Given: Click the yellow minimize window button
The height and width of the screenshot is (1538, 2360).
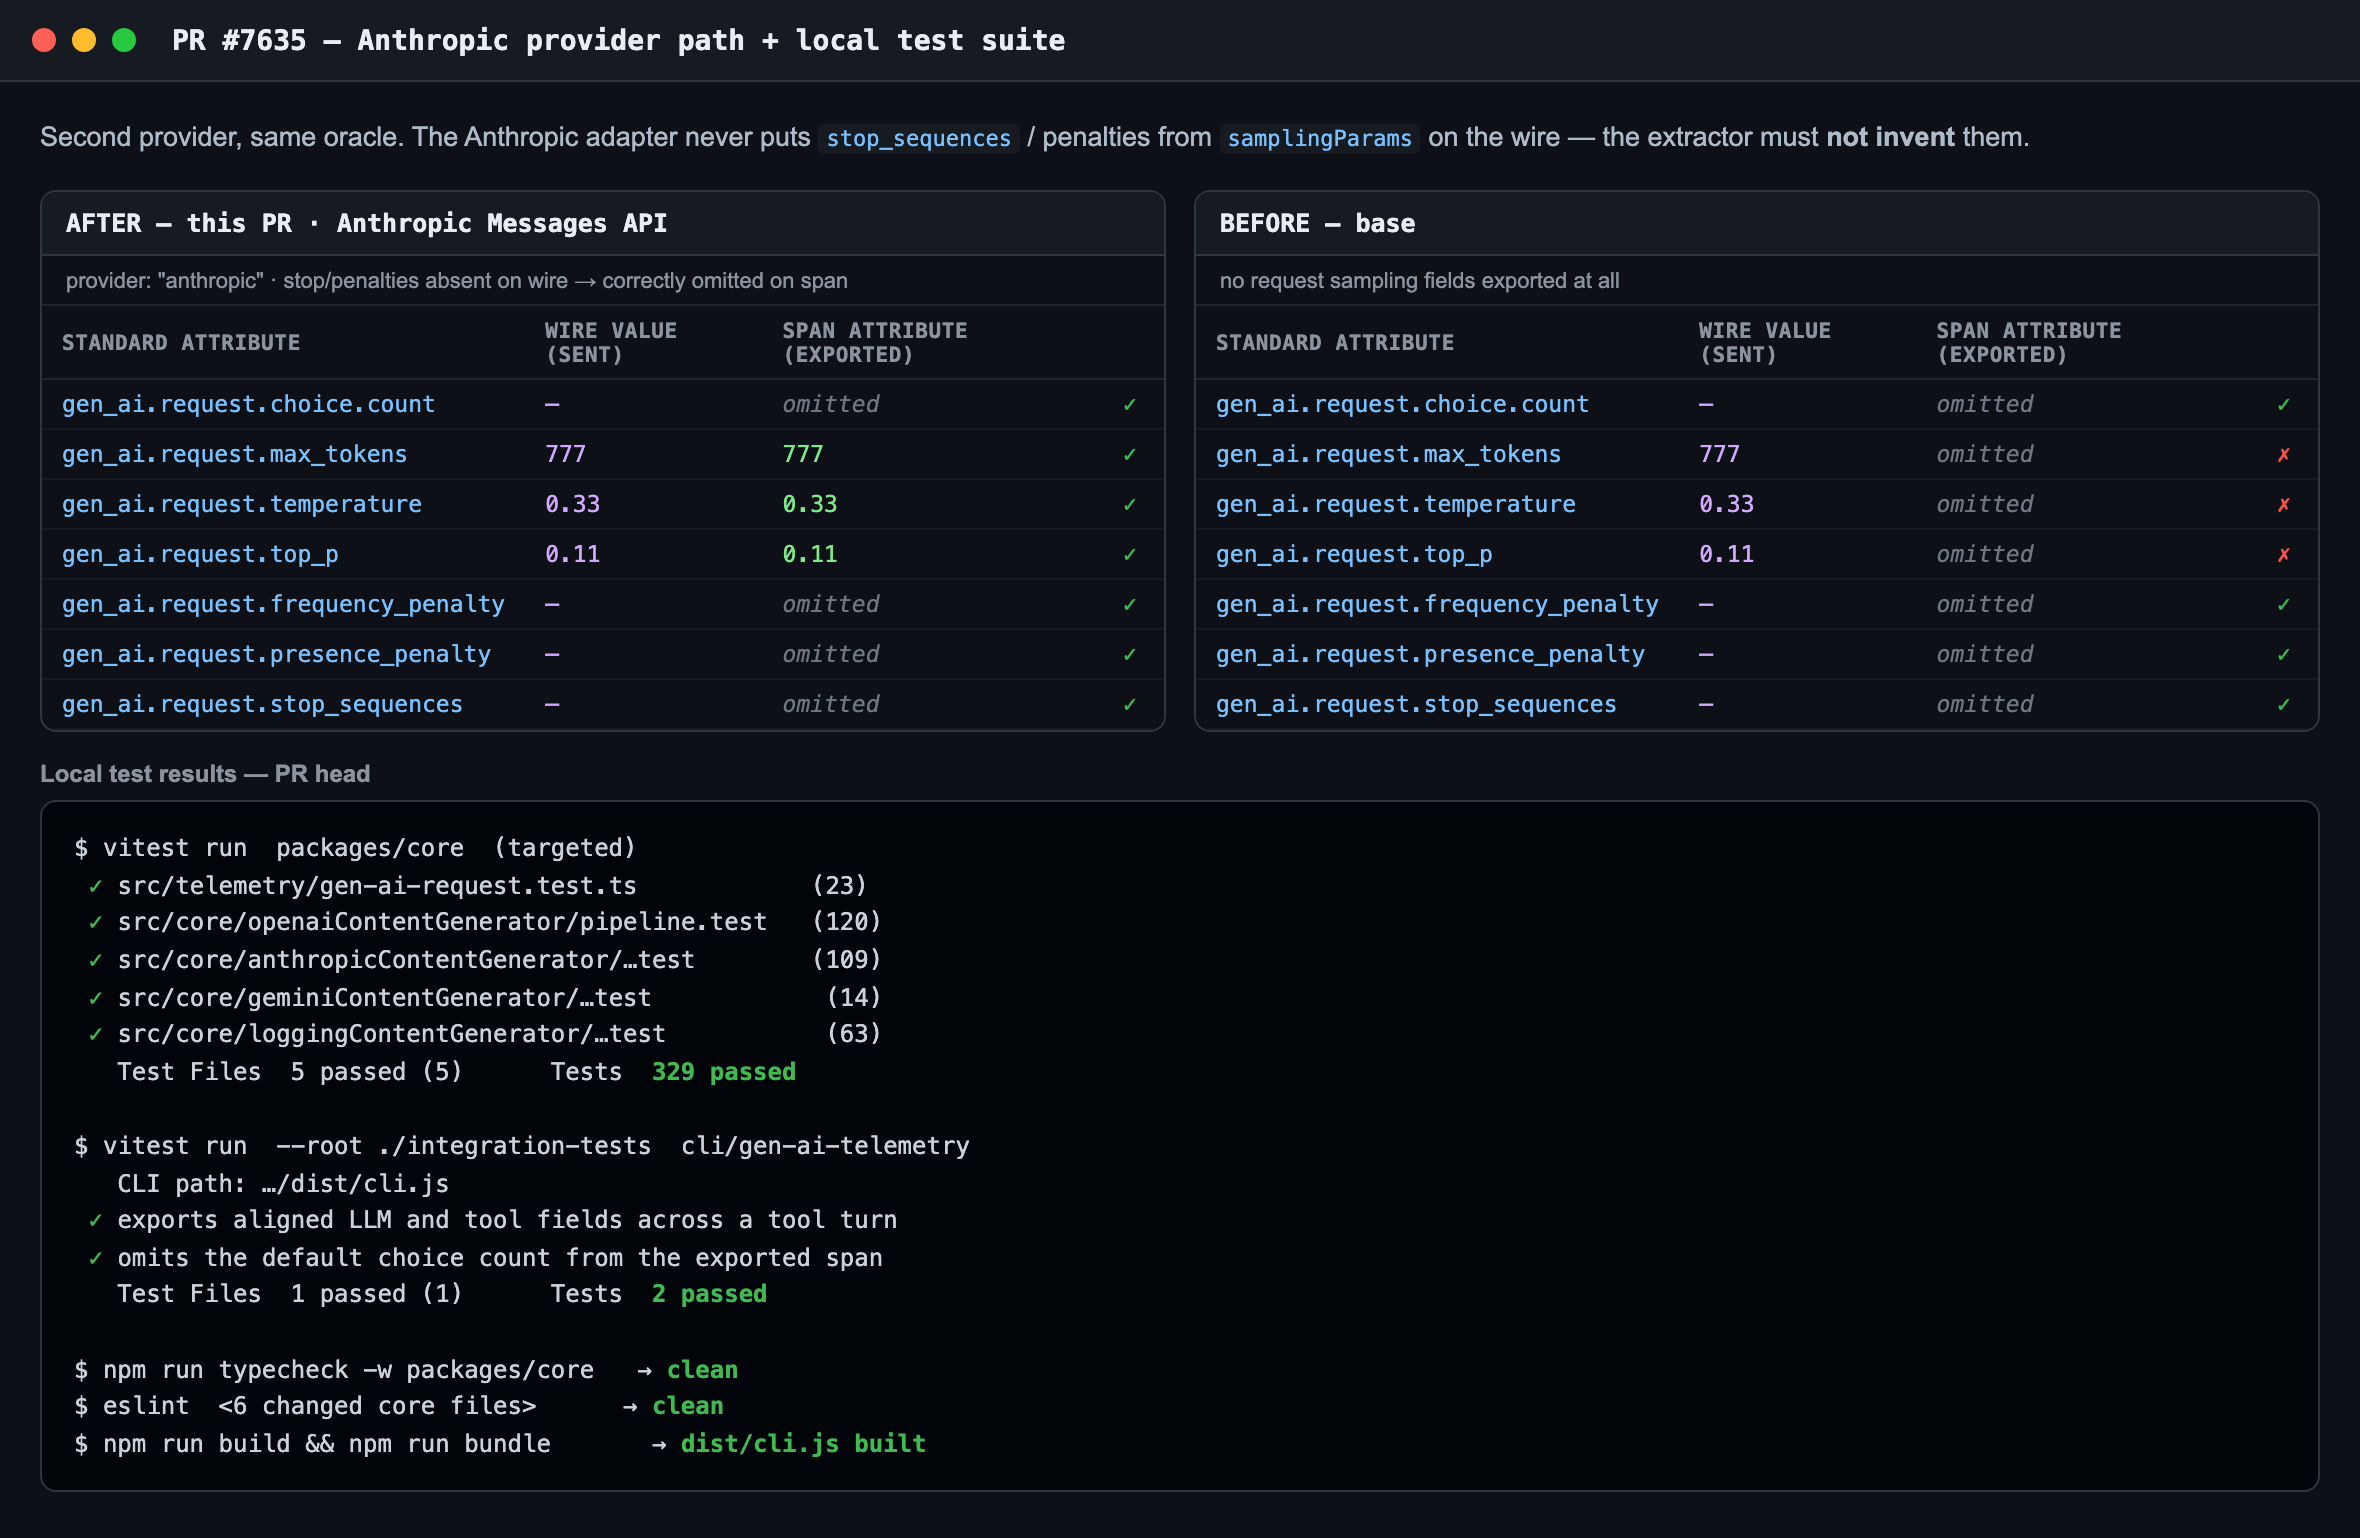Looking at the screenshot, I should [84, 40].
